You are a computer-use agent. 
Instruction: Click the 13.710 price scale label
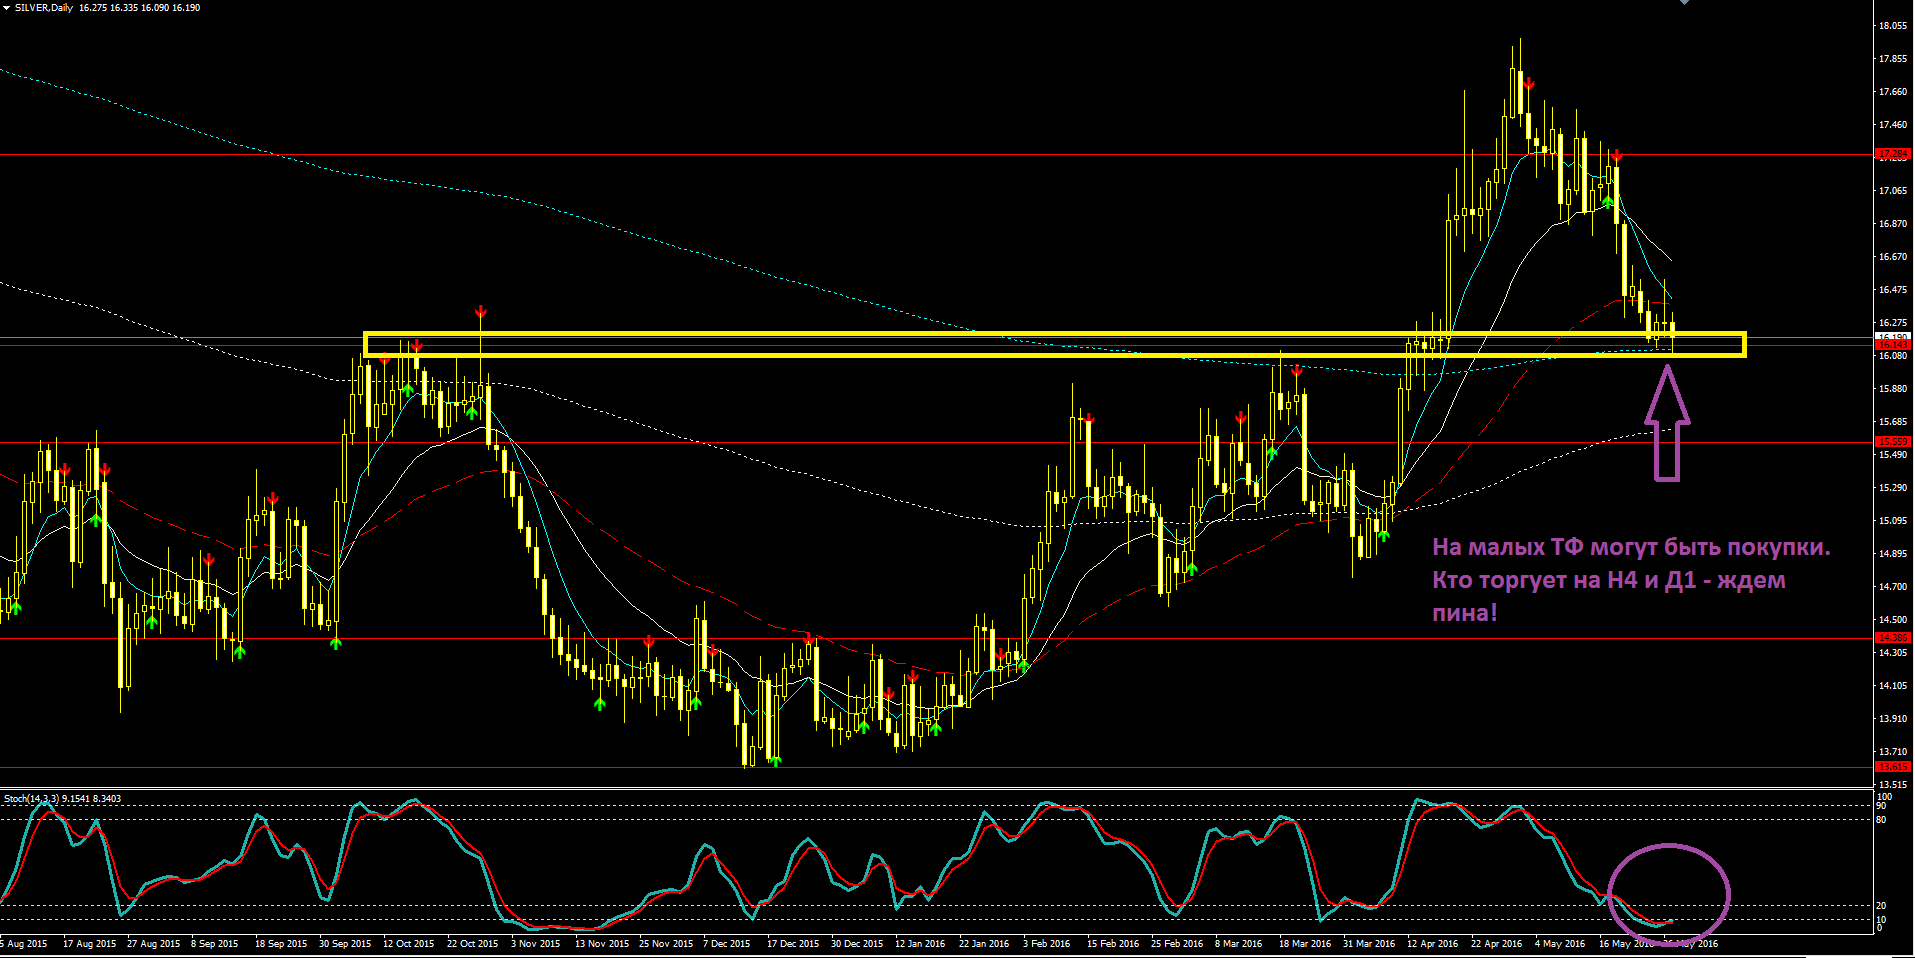[1893, 752]
